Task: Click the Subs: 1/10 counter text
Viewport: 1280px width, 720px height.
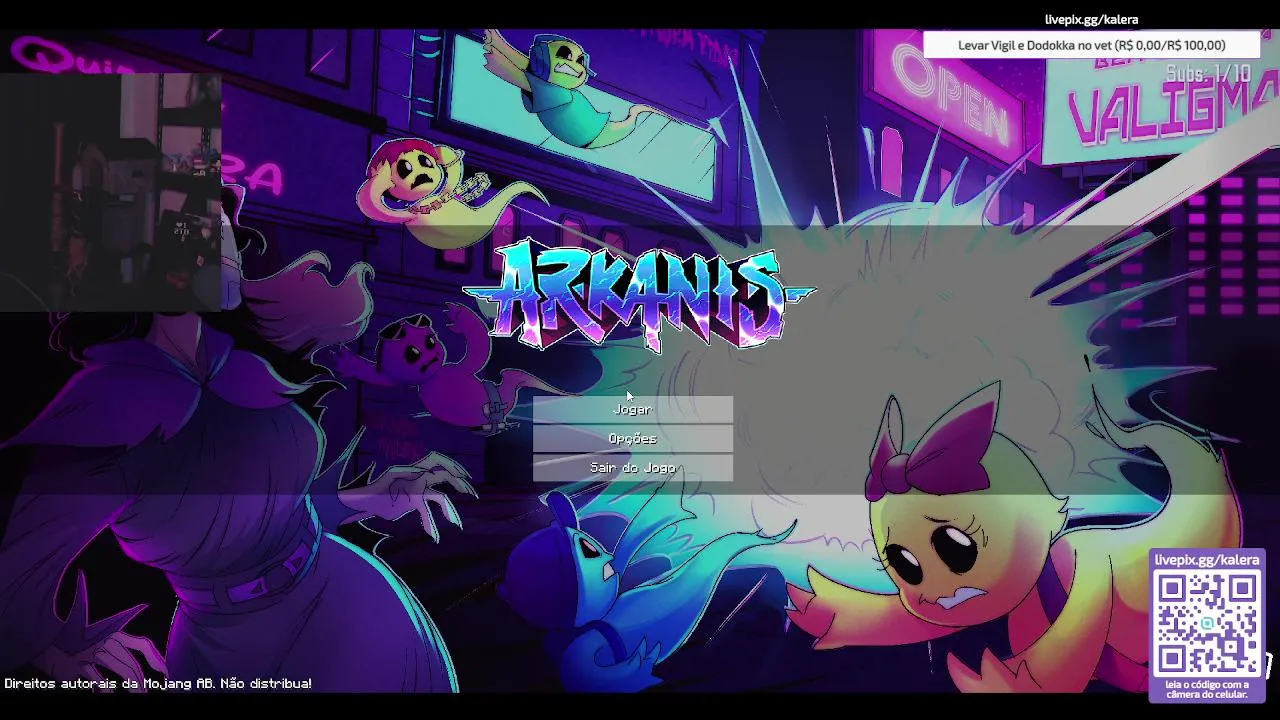Action: [1208, 74]
